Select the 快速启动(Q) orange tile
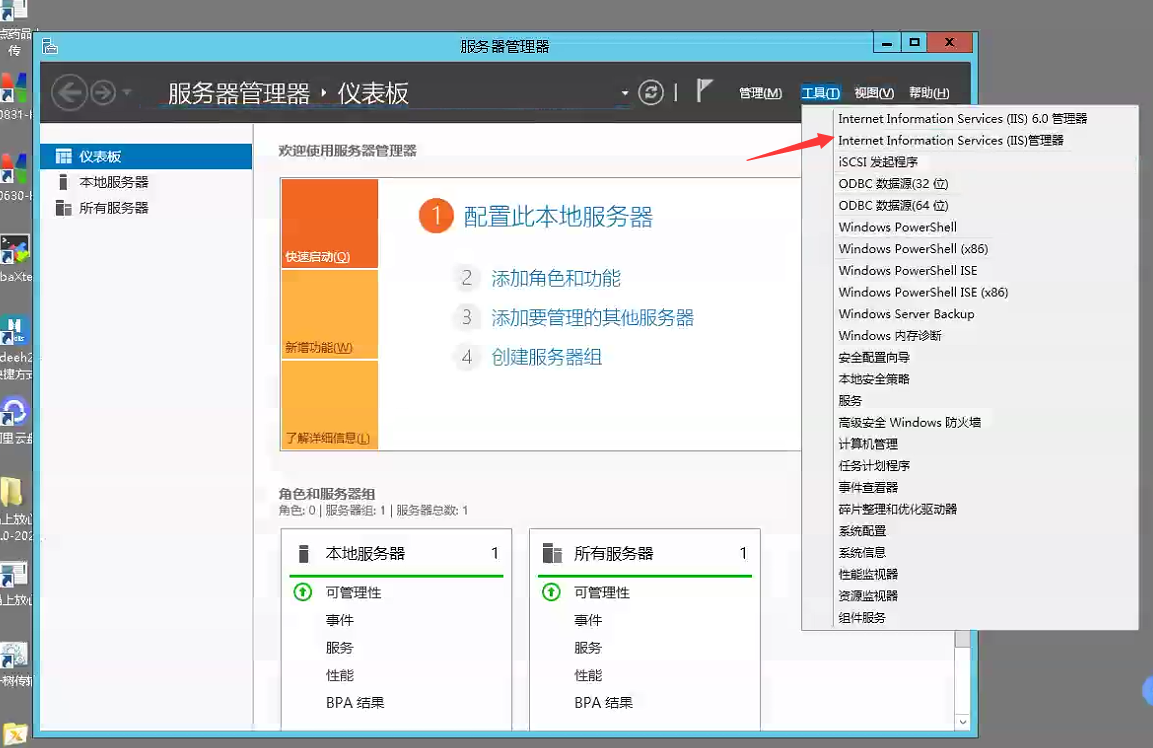1153x748 pixels. click(x=329, y=223)
